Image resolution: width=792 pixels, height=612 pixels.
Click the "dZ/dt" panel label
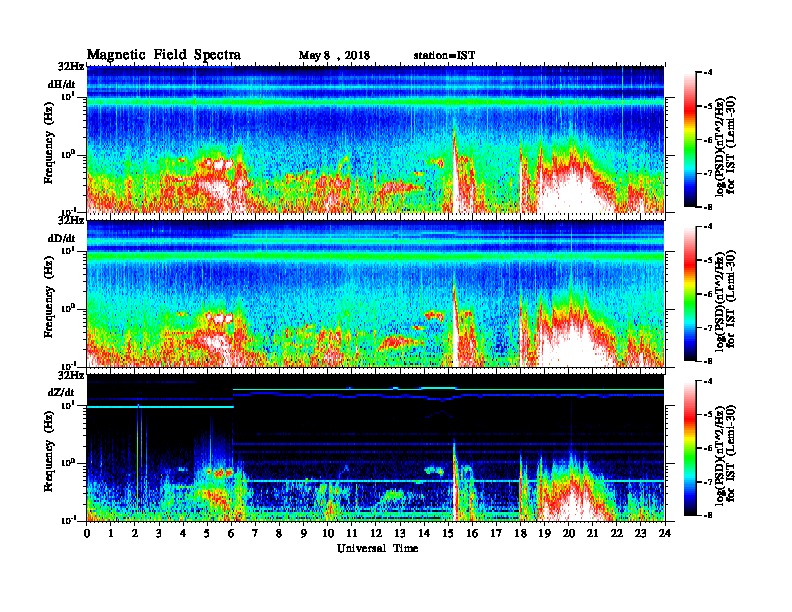pyautogui.click(x=61, y=392)
